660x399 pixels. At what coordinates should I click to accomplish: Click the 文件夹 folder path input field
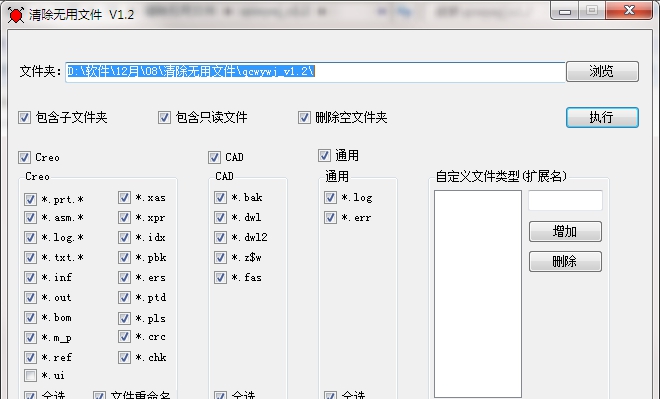pyautogui.click(x=315, y=72)
